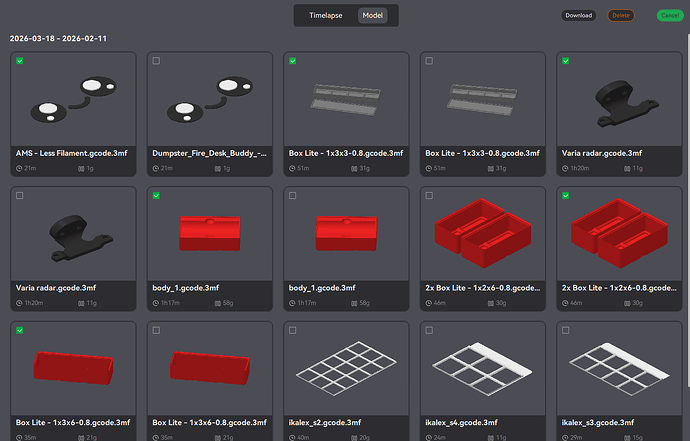
Task: Click the date range text 2026-03-18 - 2026-02-11
Action: (x=58, y=39)
